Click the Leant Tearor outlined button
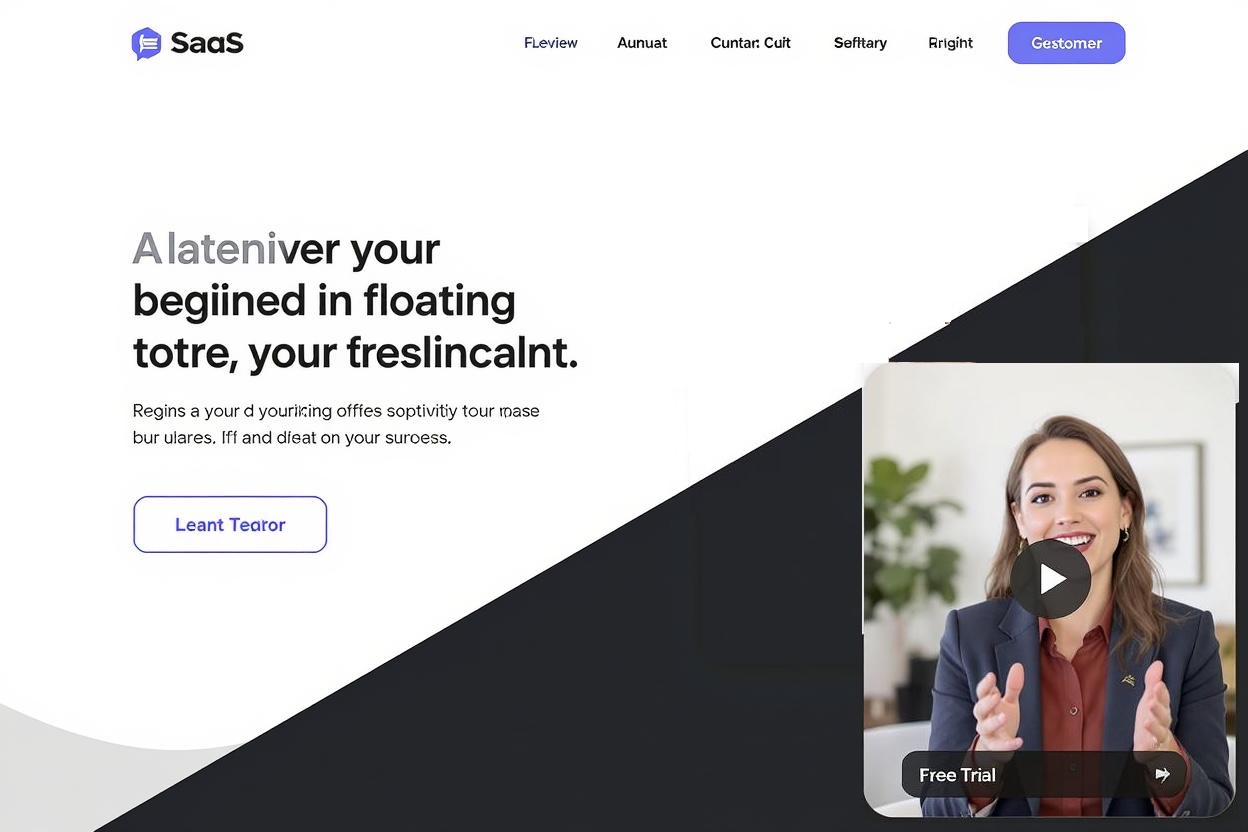Screen dimensions: 1248x832 click(x=230, y=524)
